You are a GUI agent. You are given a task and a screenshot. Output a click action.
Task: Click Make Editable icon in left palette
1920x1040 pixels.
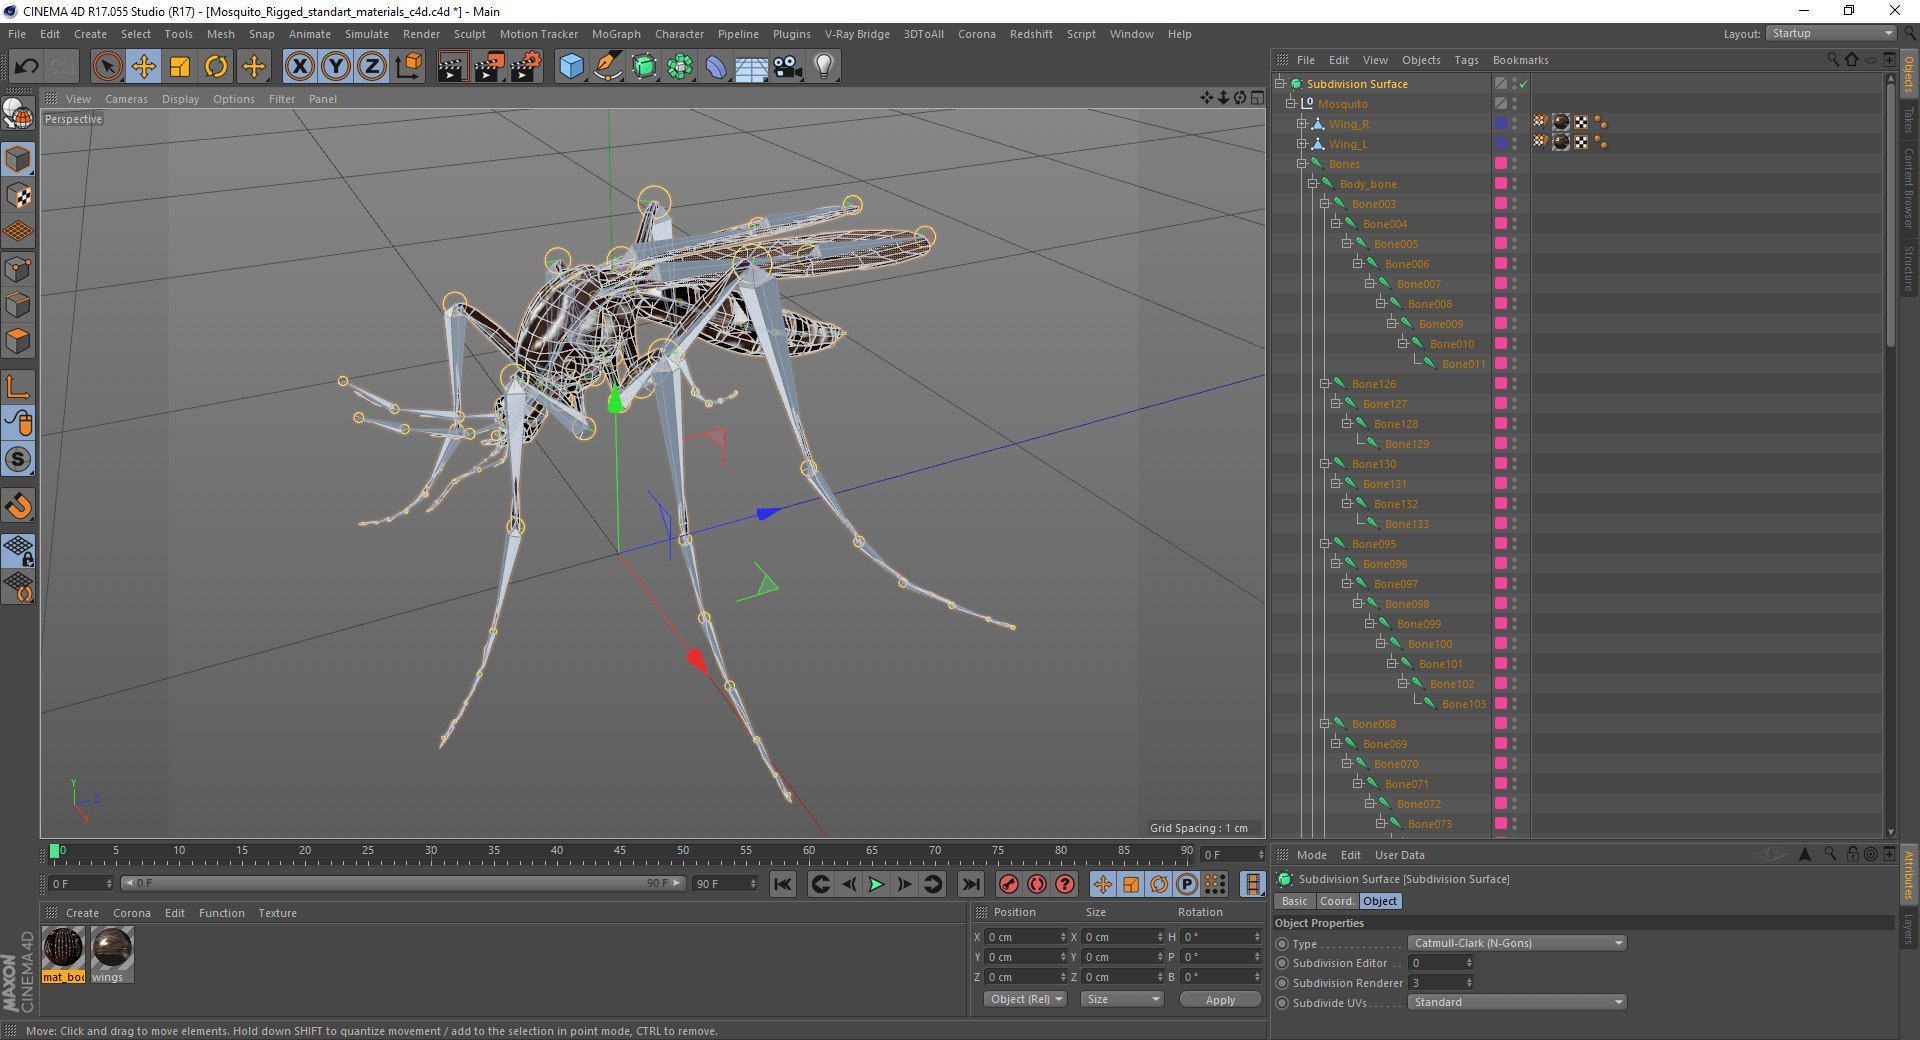click(18, 116)
